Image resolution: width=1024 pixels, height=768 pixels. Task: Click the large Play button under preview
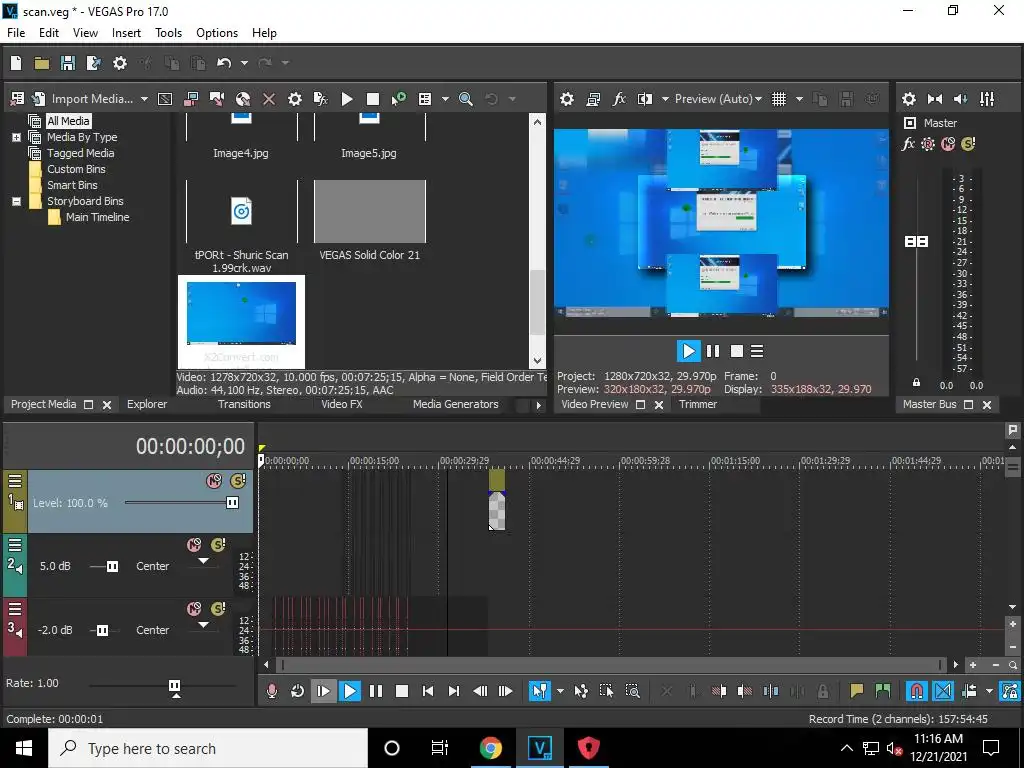[x=688, y=351]
